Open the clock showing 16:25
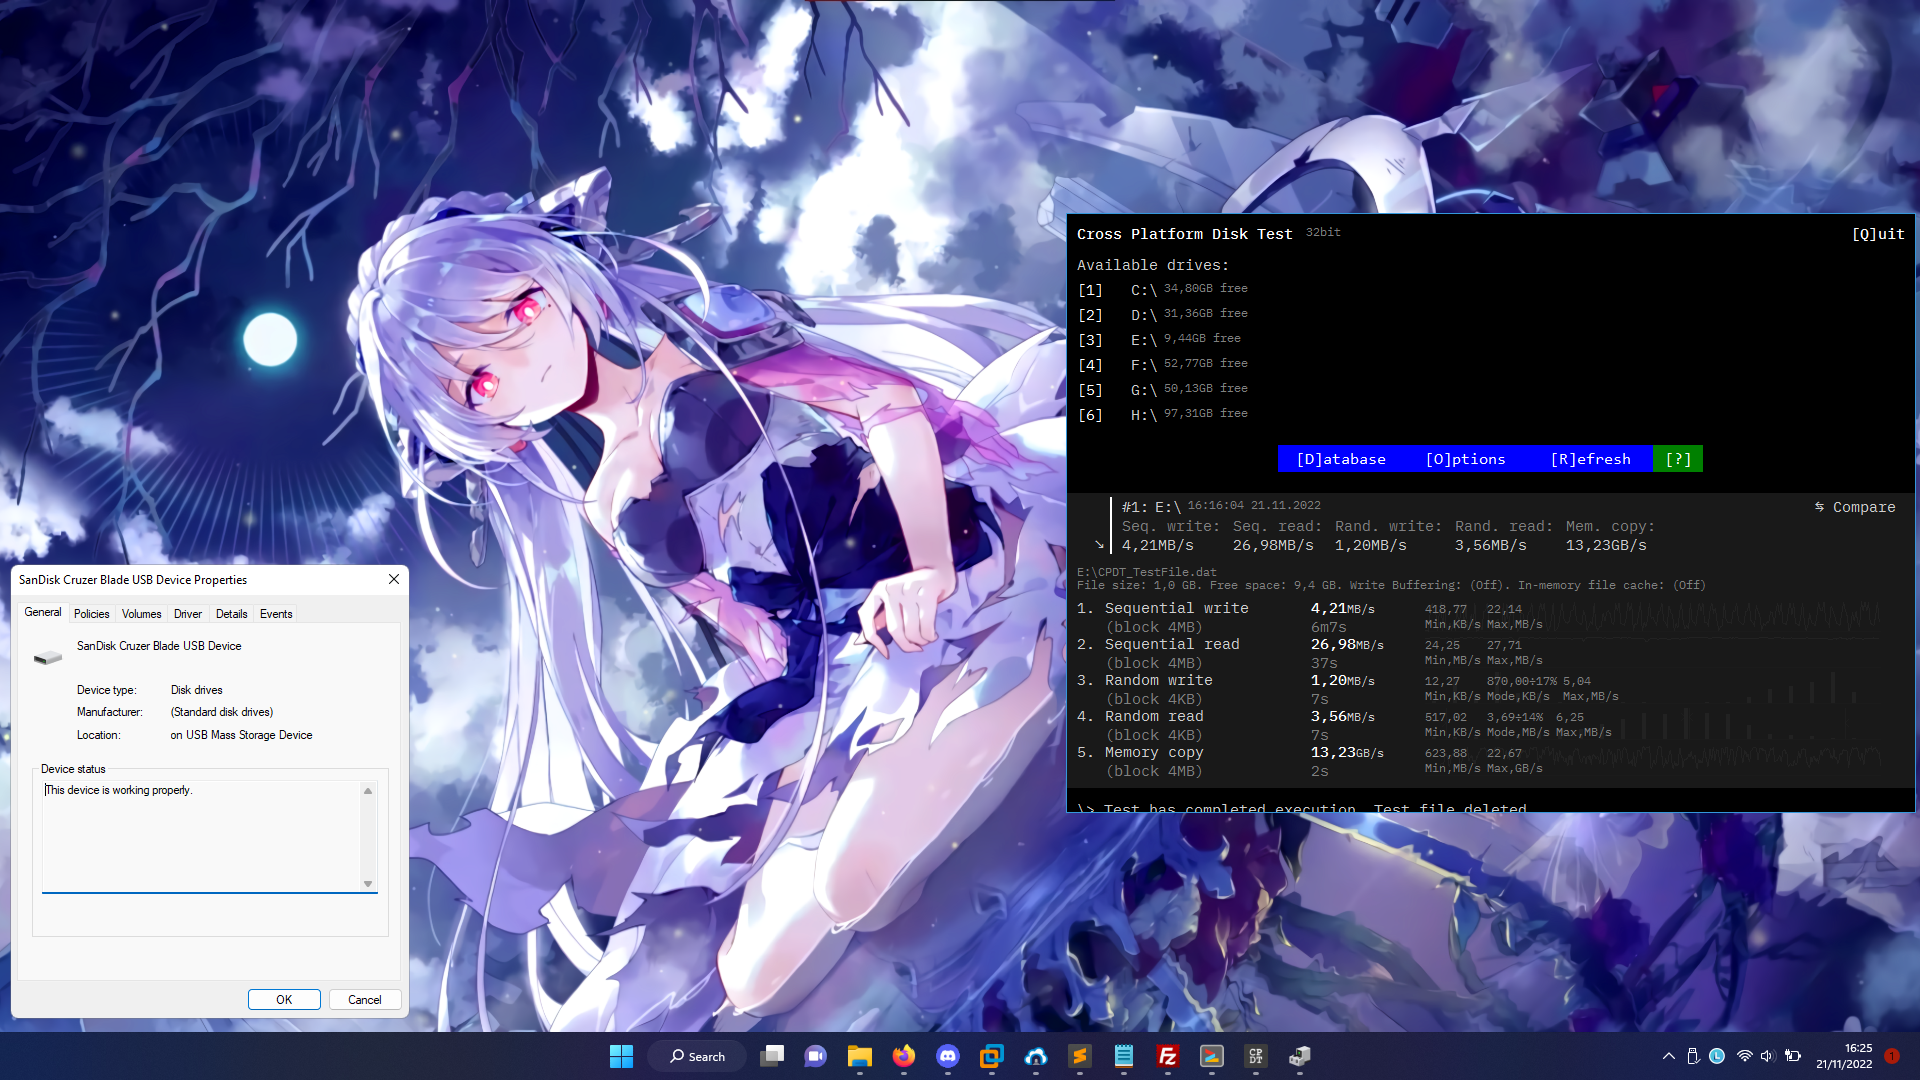The width and height of the screenshot is (1920, 1080). 1844,1056
